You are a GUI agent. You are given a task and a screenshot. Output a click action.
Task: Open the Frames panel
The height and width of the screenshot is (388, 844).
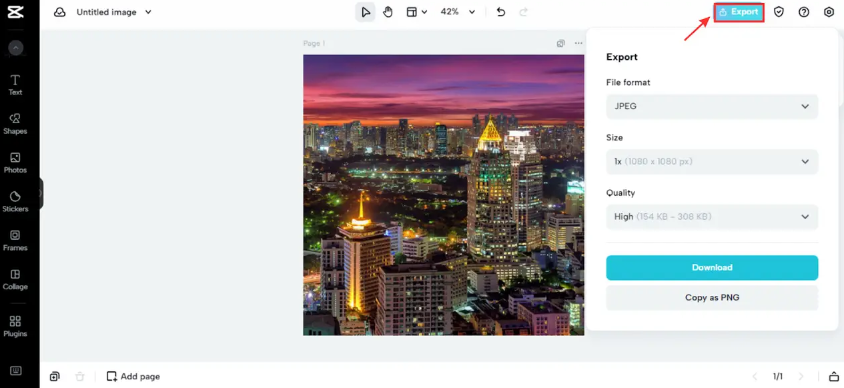tap(15, 241)
